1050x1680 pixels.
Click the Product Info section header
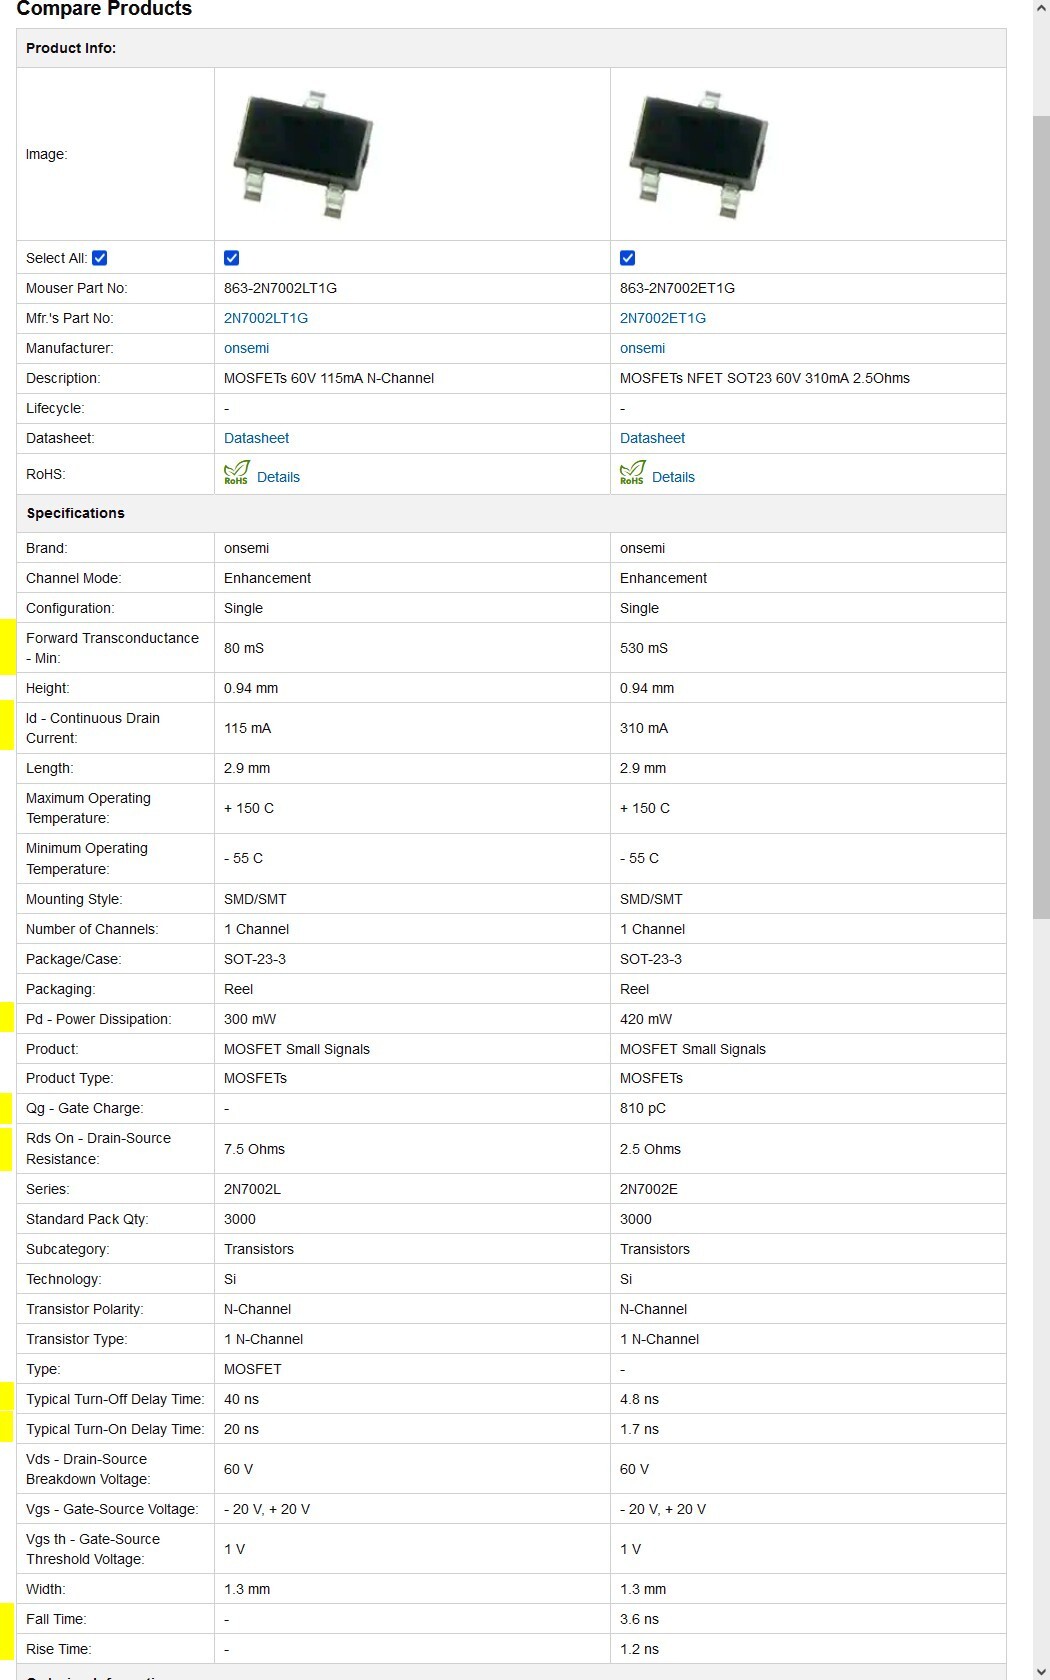point(71,48)
